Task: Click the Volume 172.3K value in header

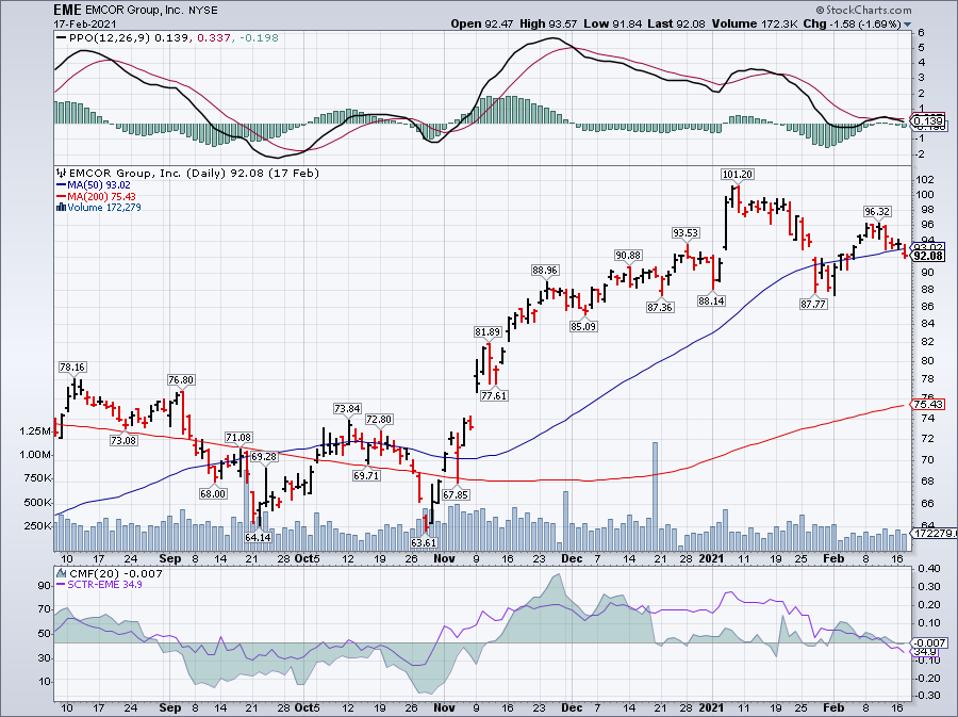Action: coord(755,24)
